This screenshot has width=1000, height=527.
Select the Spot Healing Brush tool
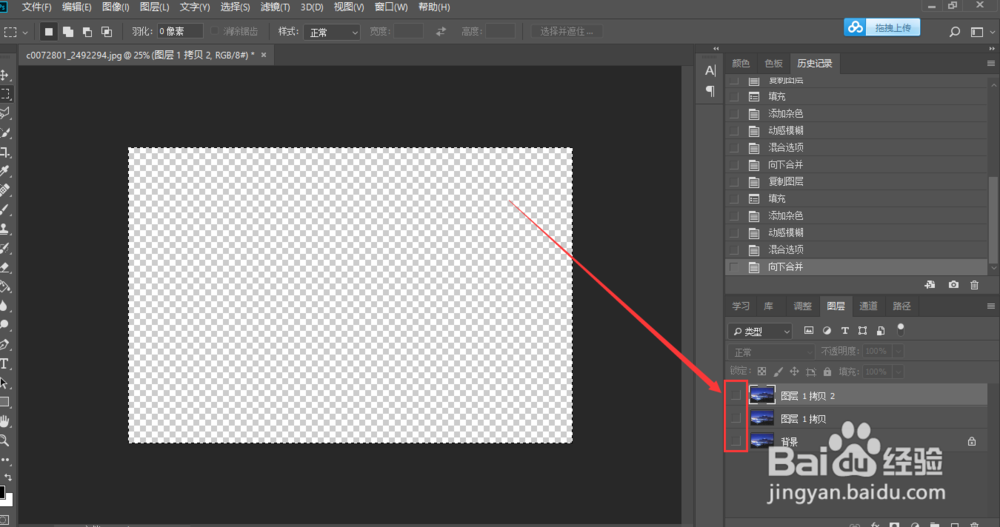[x=4, y=190]
